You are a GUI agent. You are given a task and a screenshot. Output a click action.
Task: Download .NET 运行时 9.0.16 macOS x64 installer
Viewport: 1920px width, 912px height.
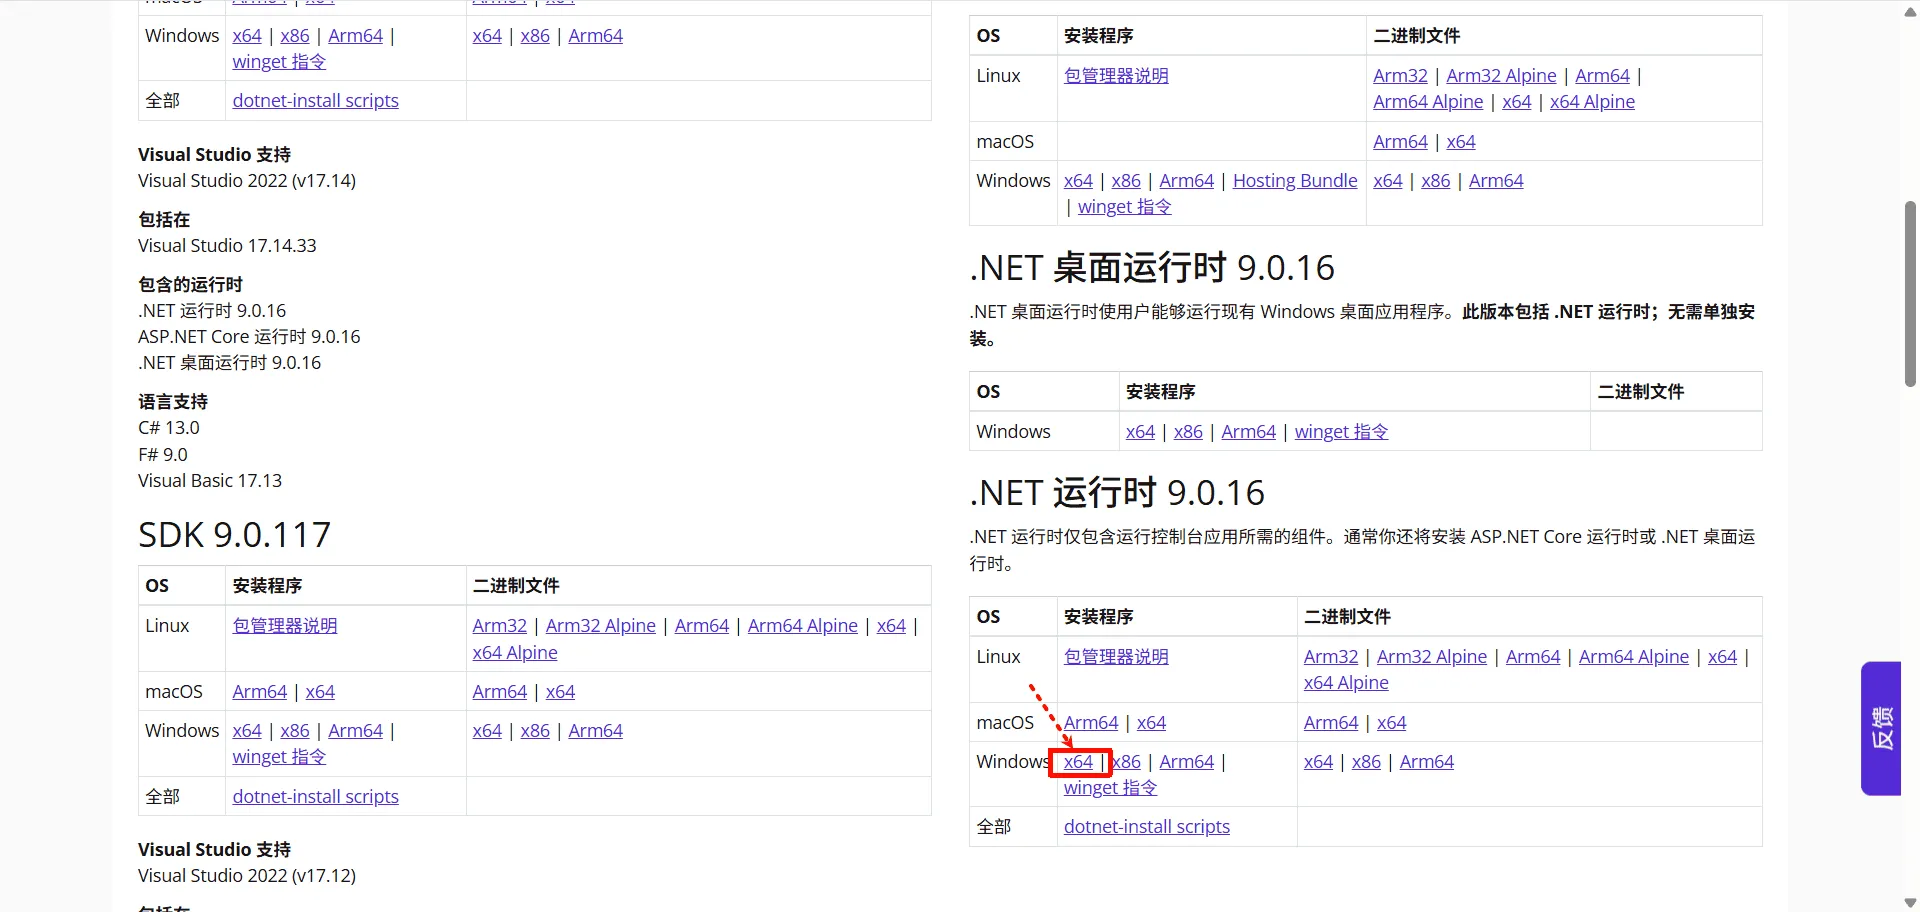(x=1151, y=723)
